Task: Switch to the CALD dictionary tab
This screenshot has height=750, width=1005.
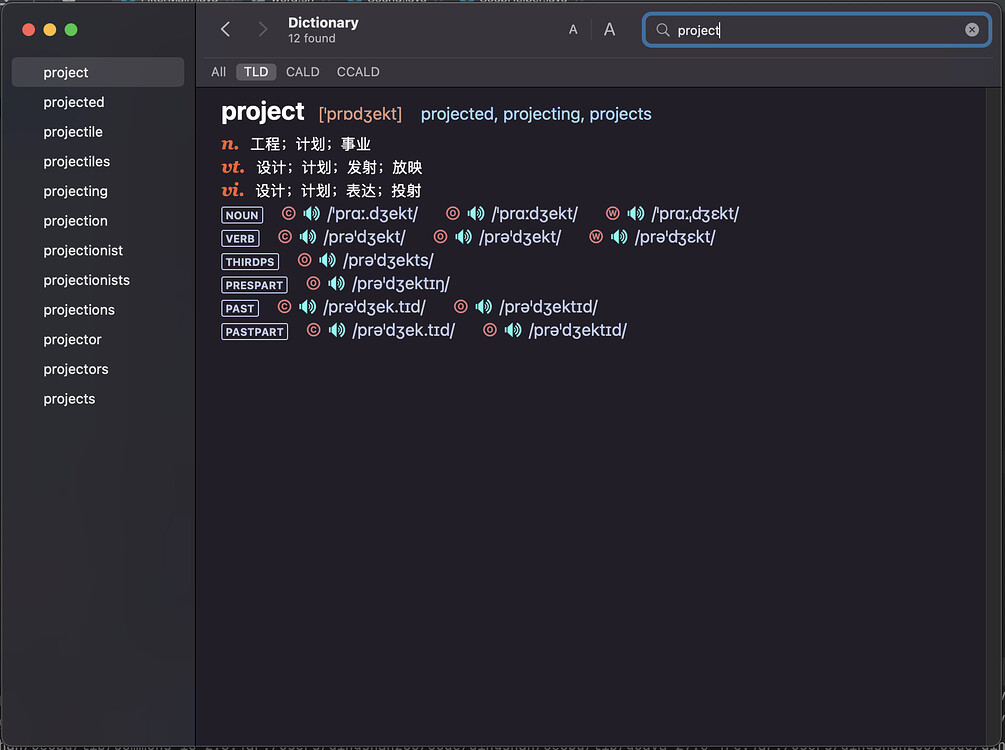Action: 302,71
